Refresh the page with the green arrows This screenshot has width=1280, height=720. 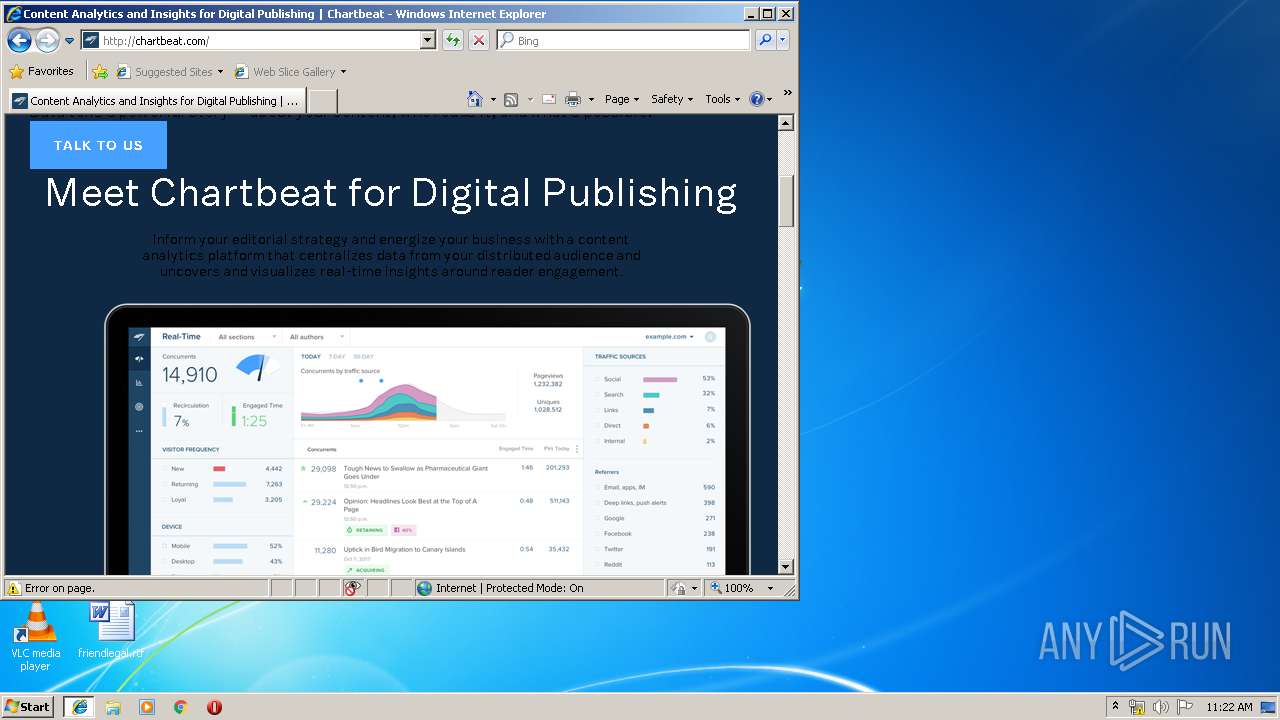click(x=453, y=40)
